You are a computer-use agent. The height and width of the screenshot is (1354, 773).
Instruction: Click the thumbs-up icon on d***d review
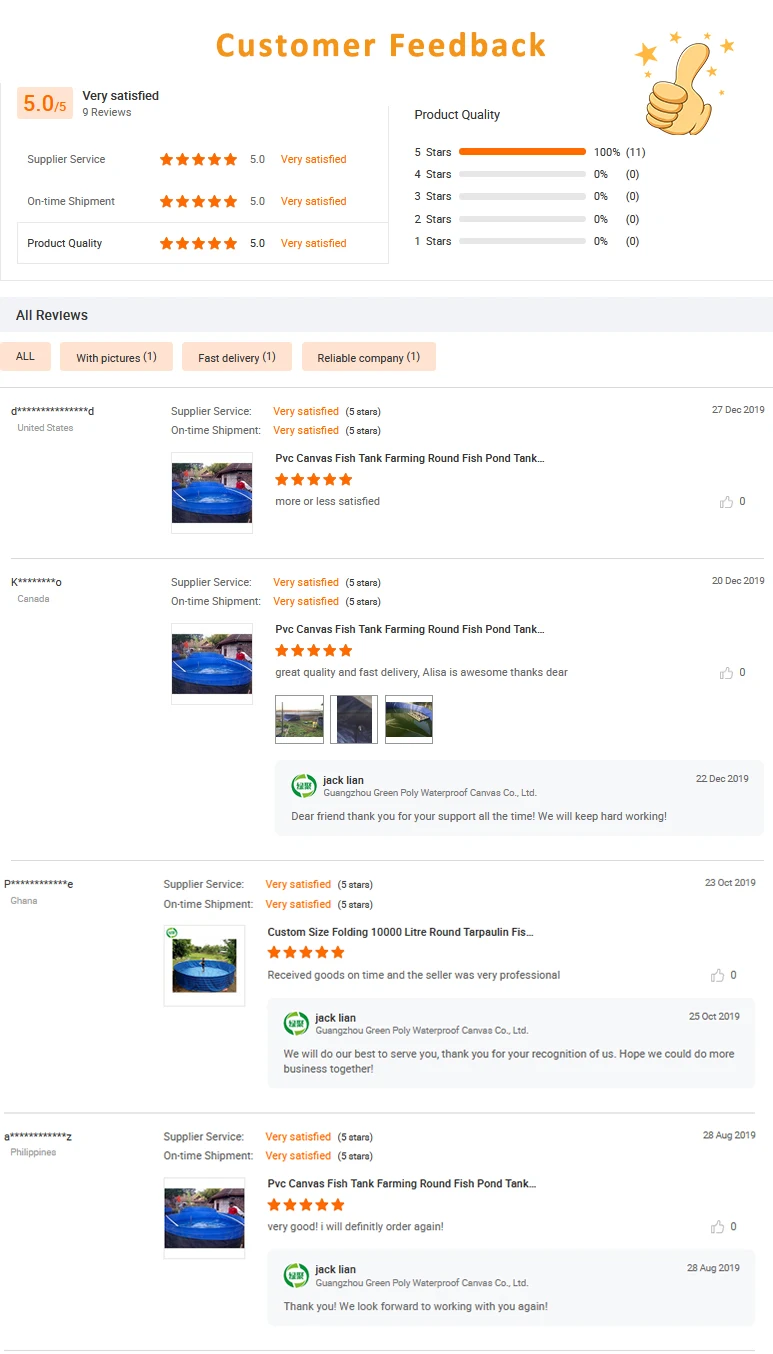click(727, 502)
